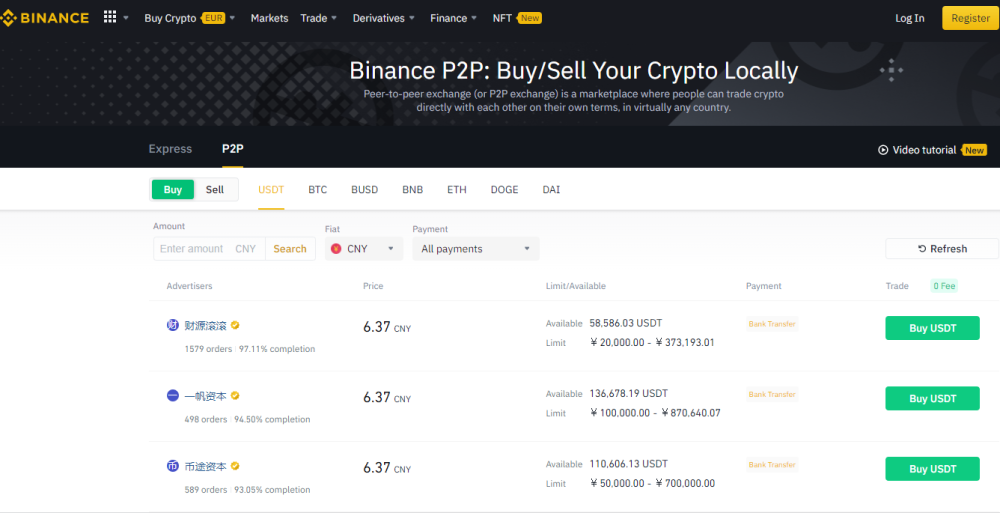Open advertiser 一帆资本 profile link
The width and height of the screenshot is (1000, 513).
tap(205, 396)
